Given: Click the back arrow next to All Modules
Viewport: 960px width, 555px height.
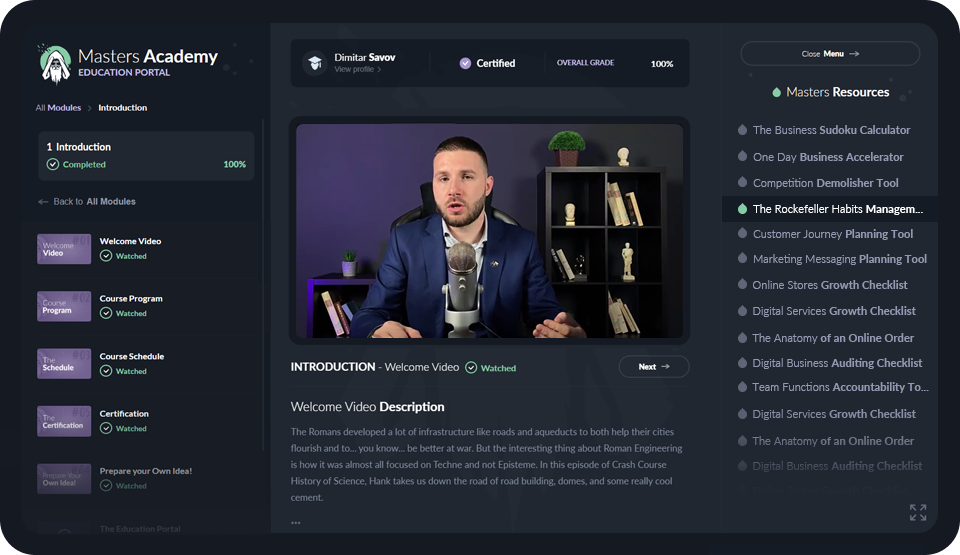Looking at the screenshot, I should click(43, 202).
